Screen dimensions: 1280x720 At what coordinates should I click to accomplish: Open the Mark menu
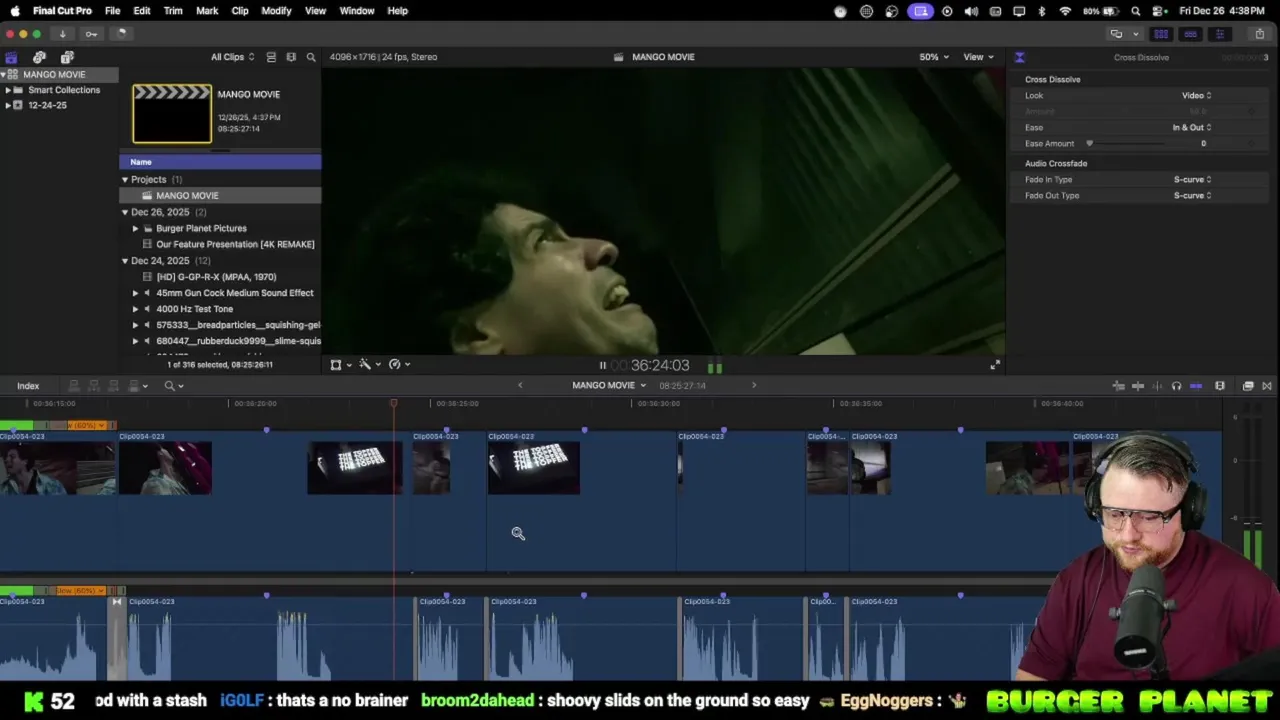click(x=207, y=11)
